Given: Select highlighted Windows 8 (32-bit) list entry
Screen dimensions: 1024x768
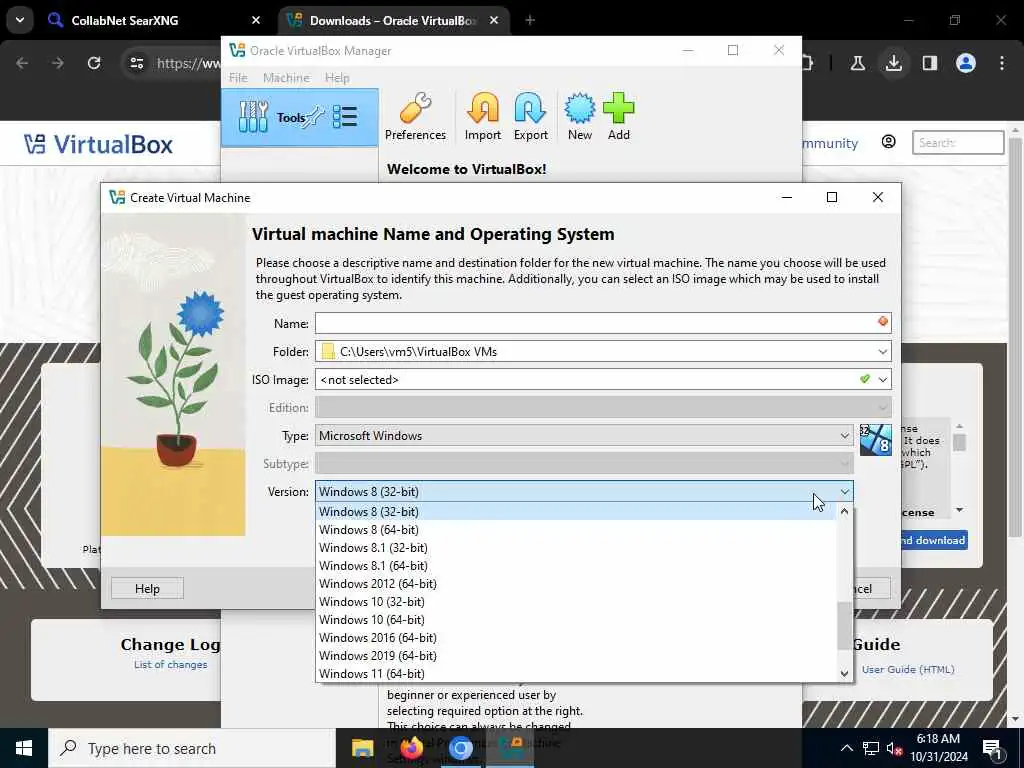Looking at the screenshot, I should [x=576, y=512].
